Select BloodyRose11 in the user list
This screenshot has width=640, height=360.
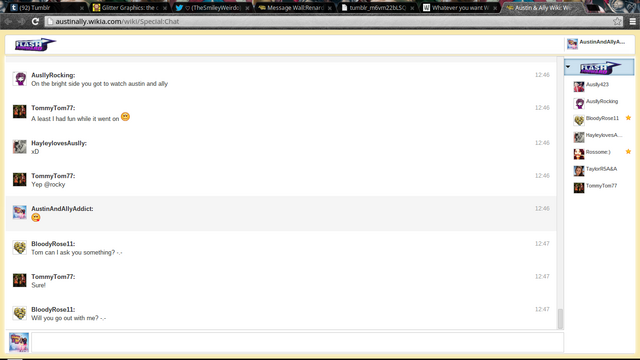[x=599, y=120]
